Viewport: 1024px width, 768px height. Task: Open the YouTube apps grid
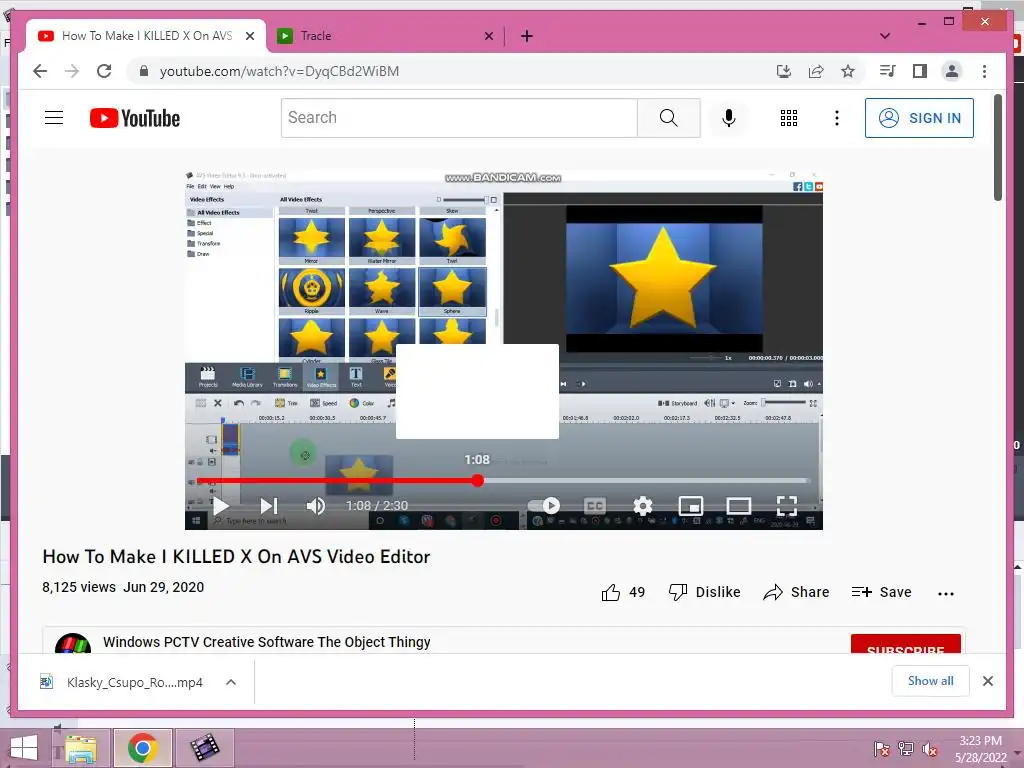[789, 118]
